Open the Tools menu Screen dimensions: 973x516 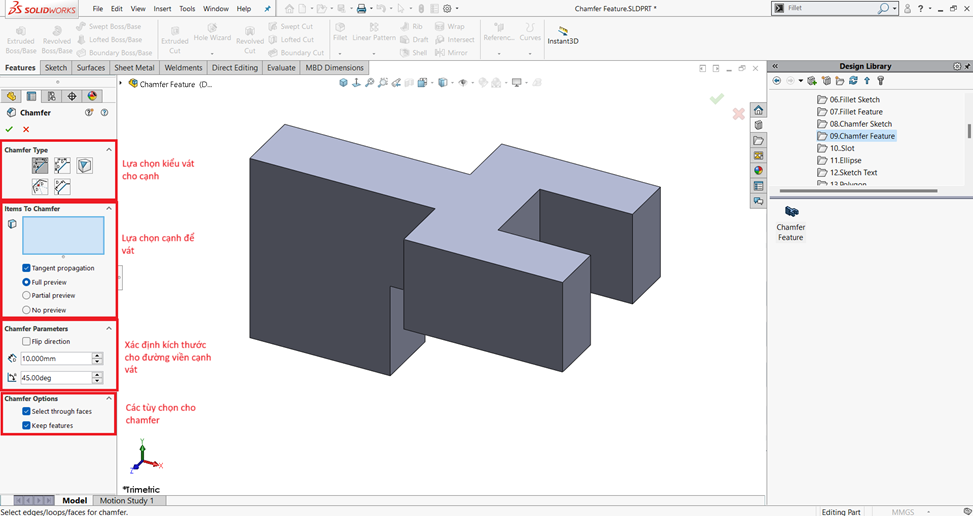click(187, 9)
